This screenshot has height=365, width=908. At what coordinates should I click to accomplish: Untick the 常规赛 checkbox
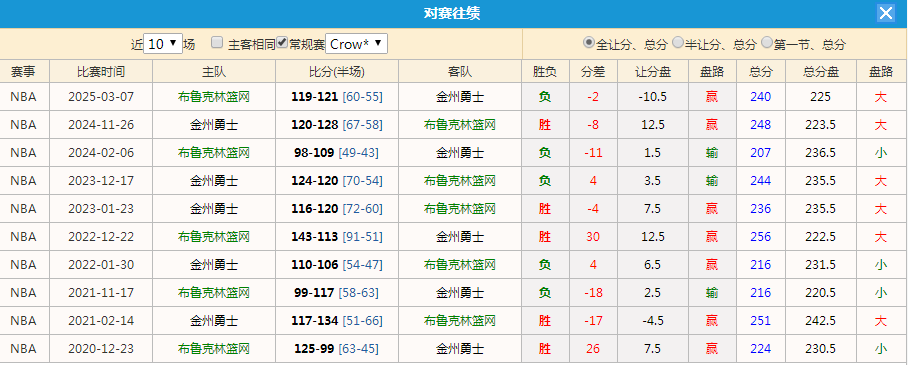pyautogui.click(x=282, y=42)
